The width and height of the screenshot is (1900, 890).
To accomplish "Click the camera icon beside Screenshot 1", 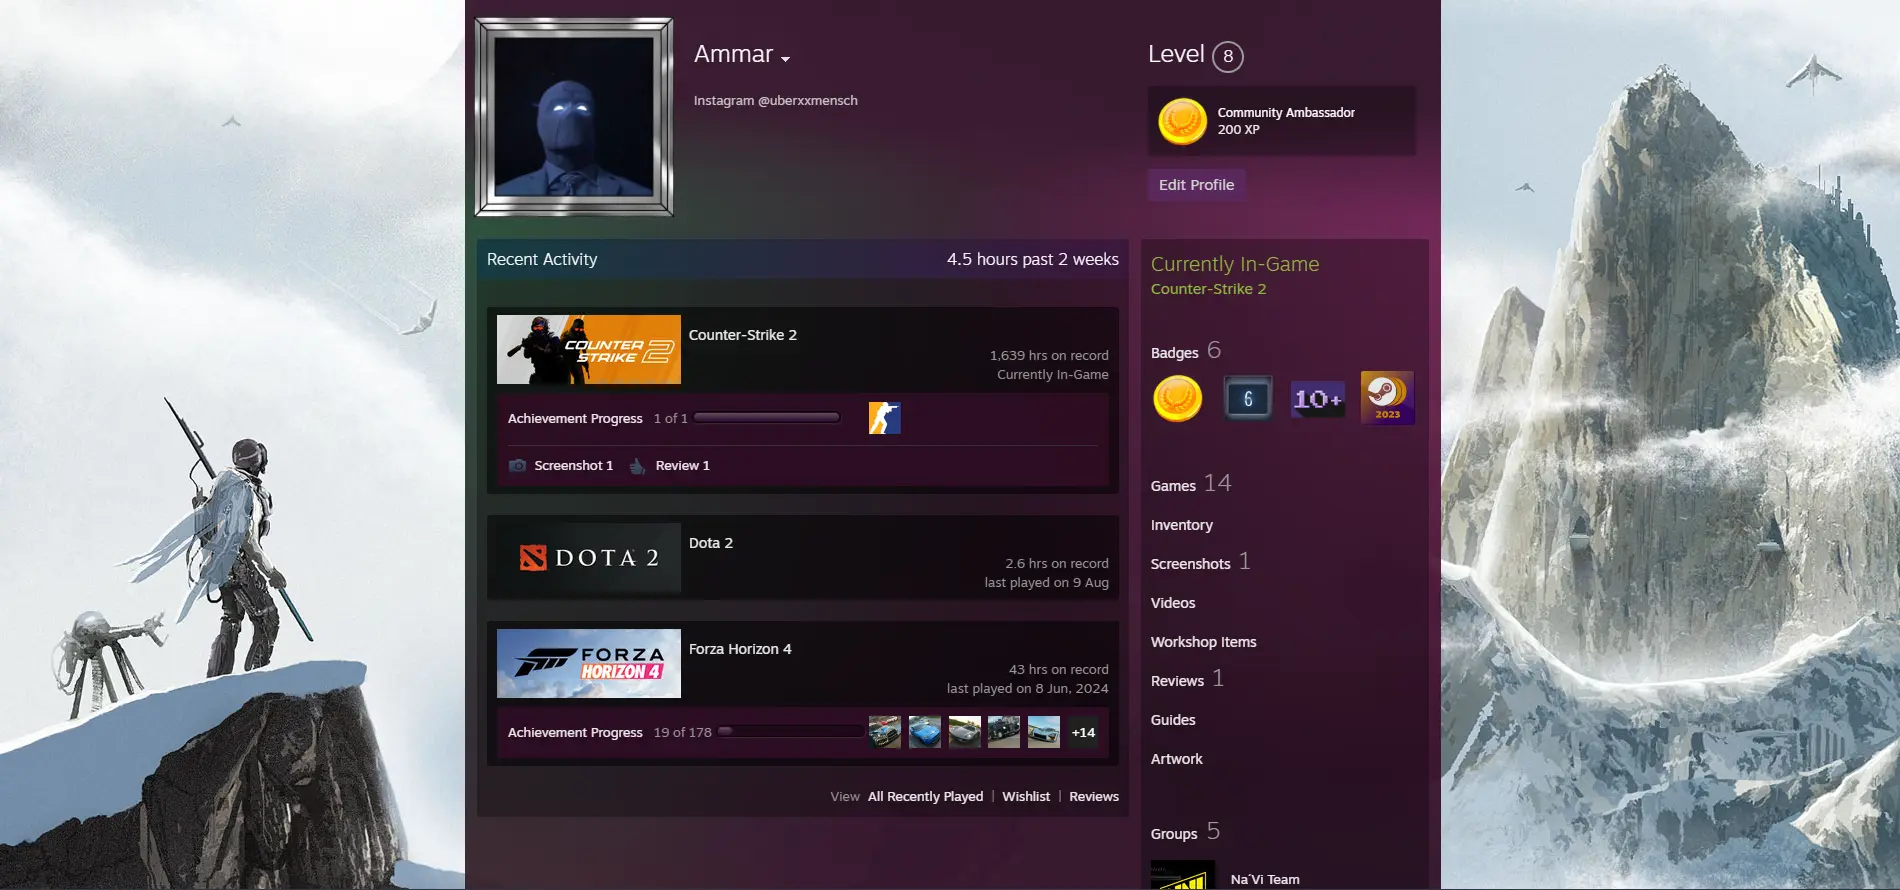I will click(x=517, y=466).
